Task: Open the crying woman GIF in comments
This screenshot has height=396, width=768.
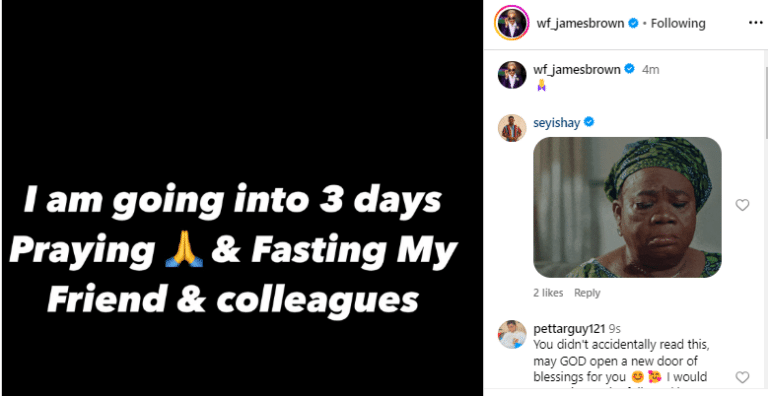Action: 627,207
